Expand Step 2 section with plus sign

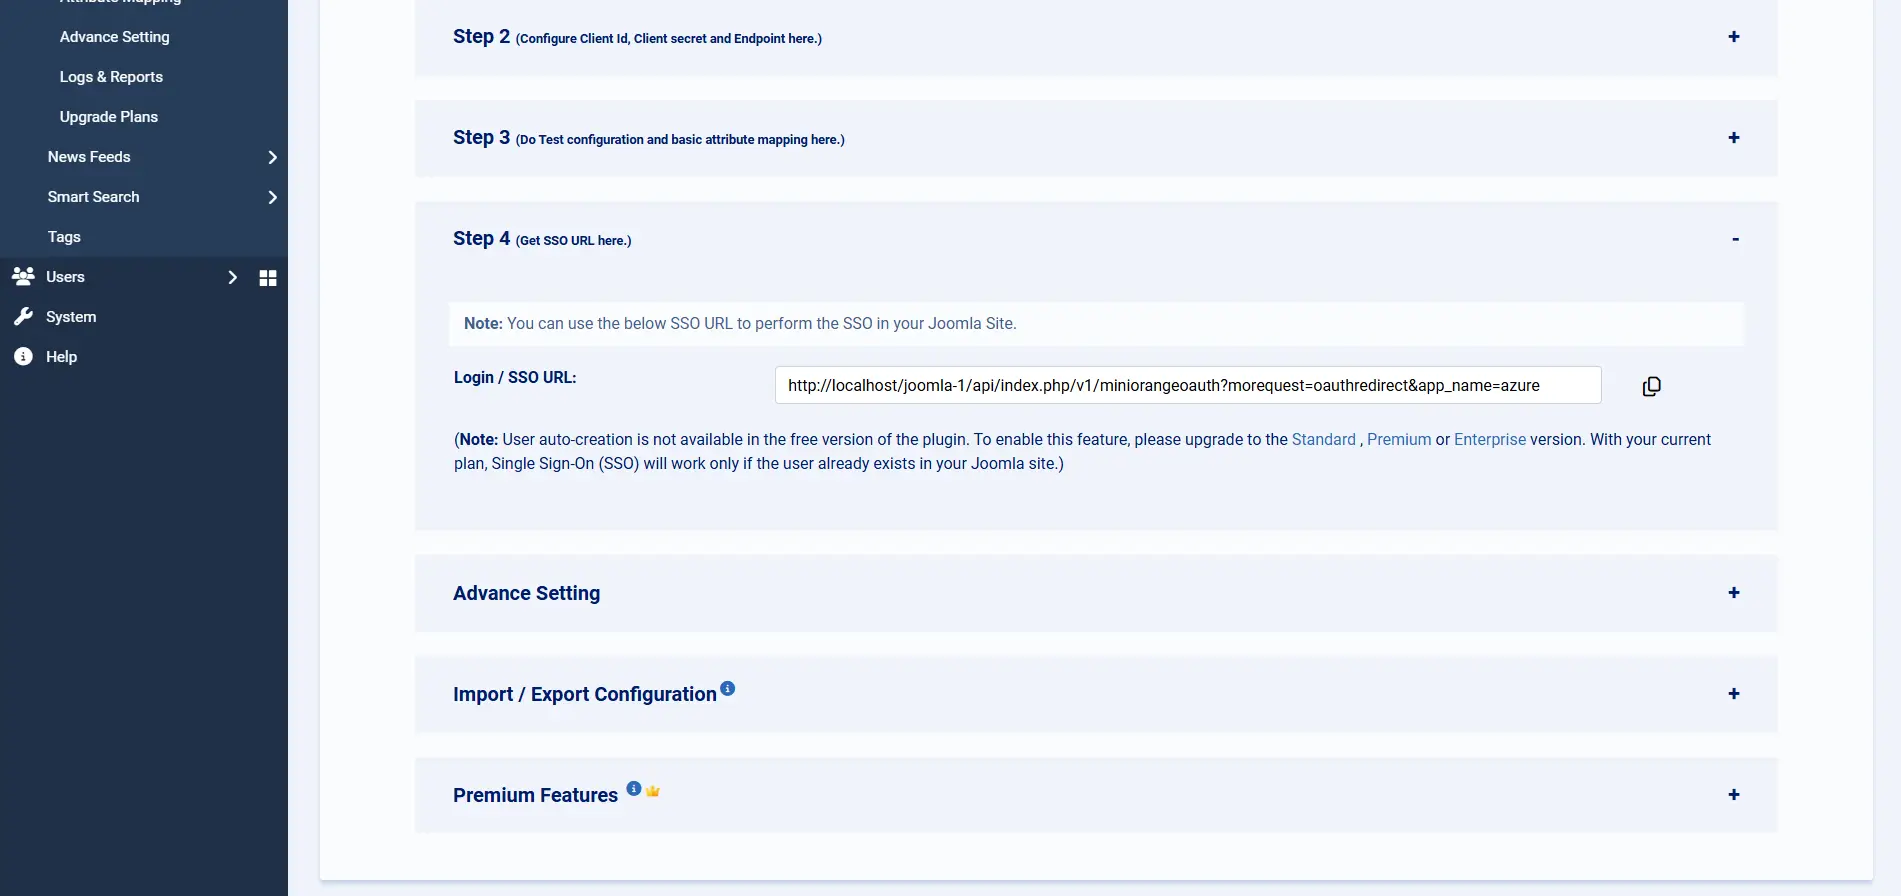(x=1733, y=37)
